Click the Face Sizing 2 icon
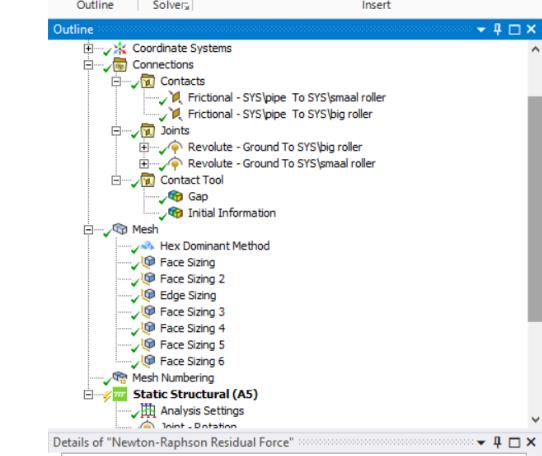The width and height of the screenshot is (542, 456). tap(148, 279)
